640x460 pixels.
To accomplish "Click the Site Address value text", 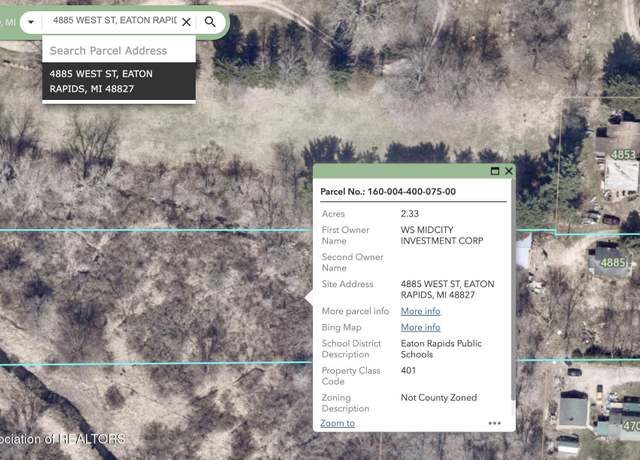I will [x=447, y=289].
